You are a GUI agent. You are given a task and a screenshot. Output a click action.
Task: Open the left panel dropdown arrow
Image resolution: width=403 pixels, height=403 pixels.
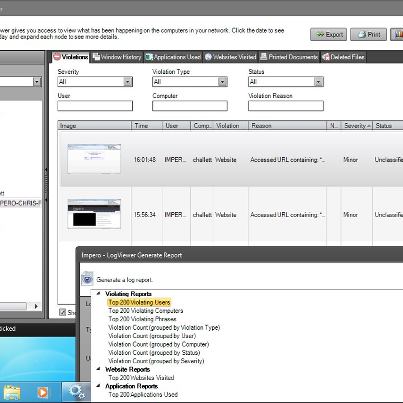click(x=37, y=82)
